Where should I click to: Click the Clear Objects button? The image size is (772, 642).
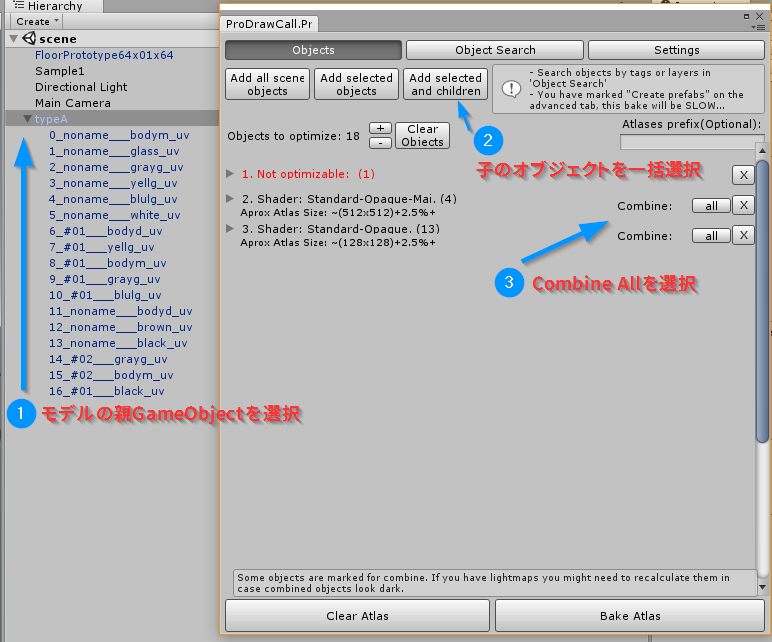(x=422, y=135)
